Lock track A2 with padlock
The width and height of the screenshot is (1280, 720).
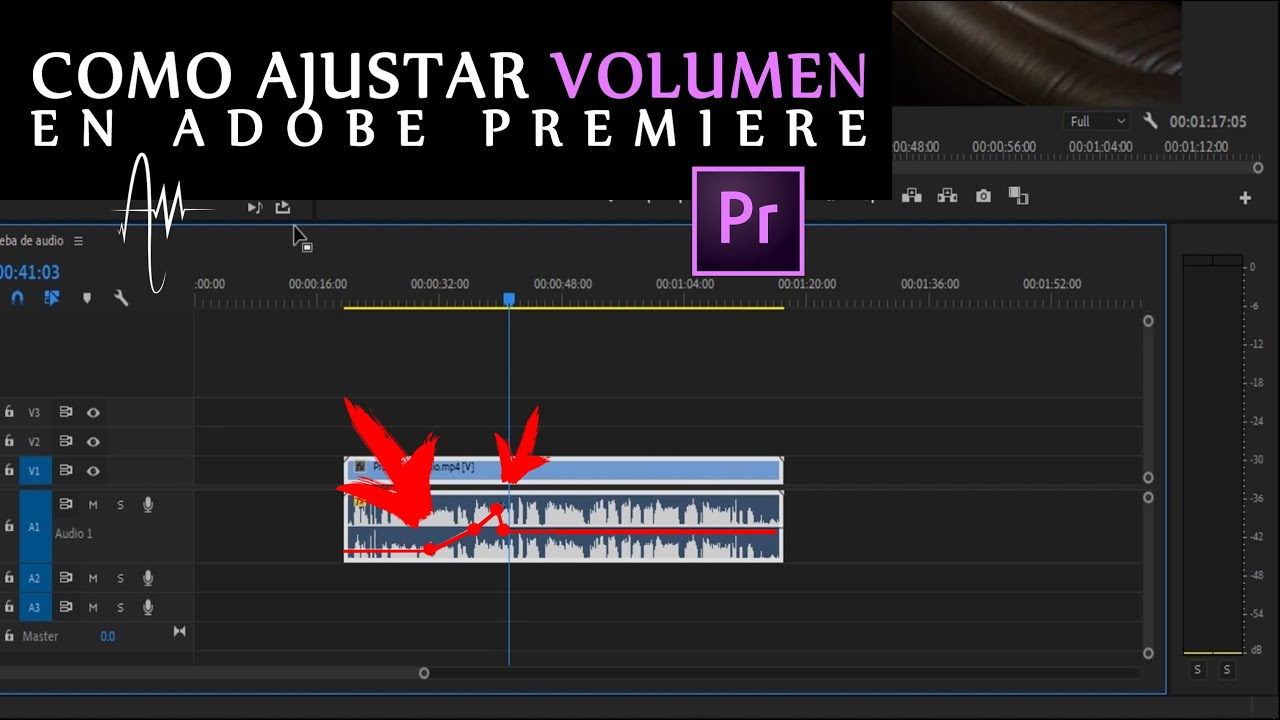[x=9, y=578]
